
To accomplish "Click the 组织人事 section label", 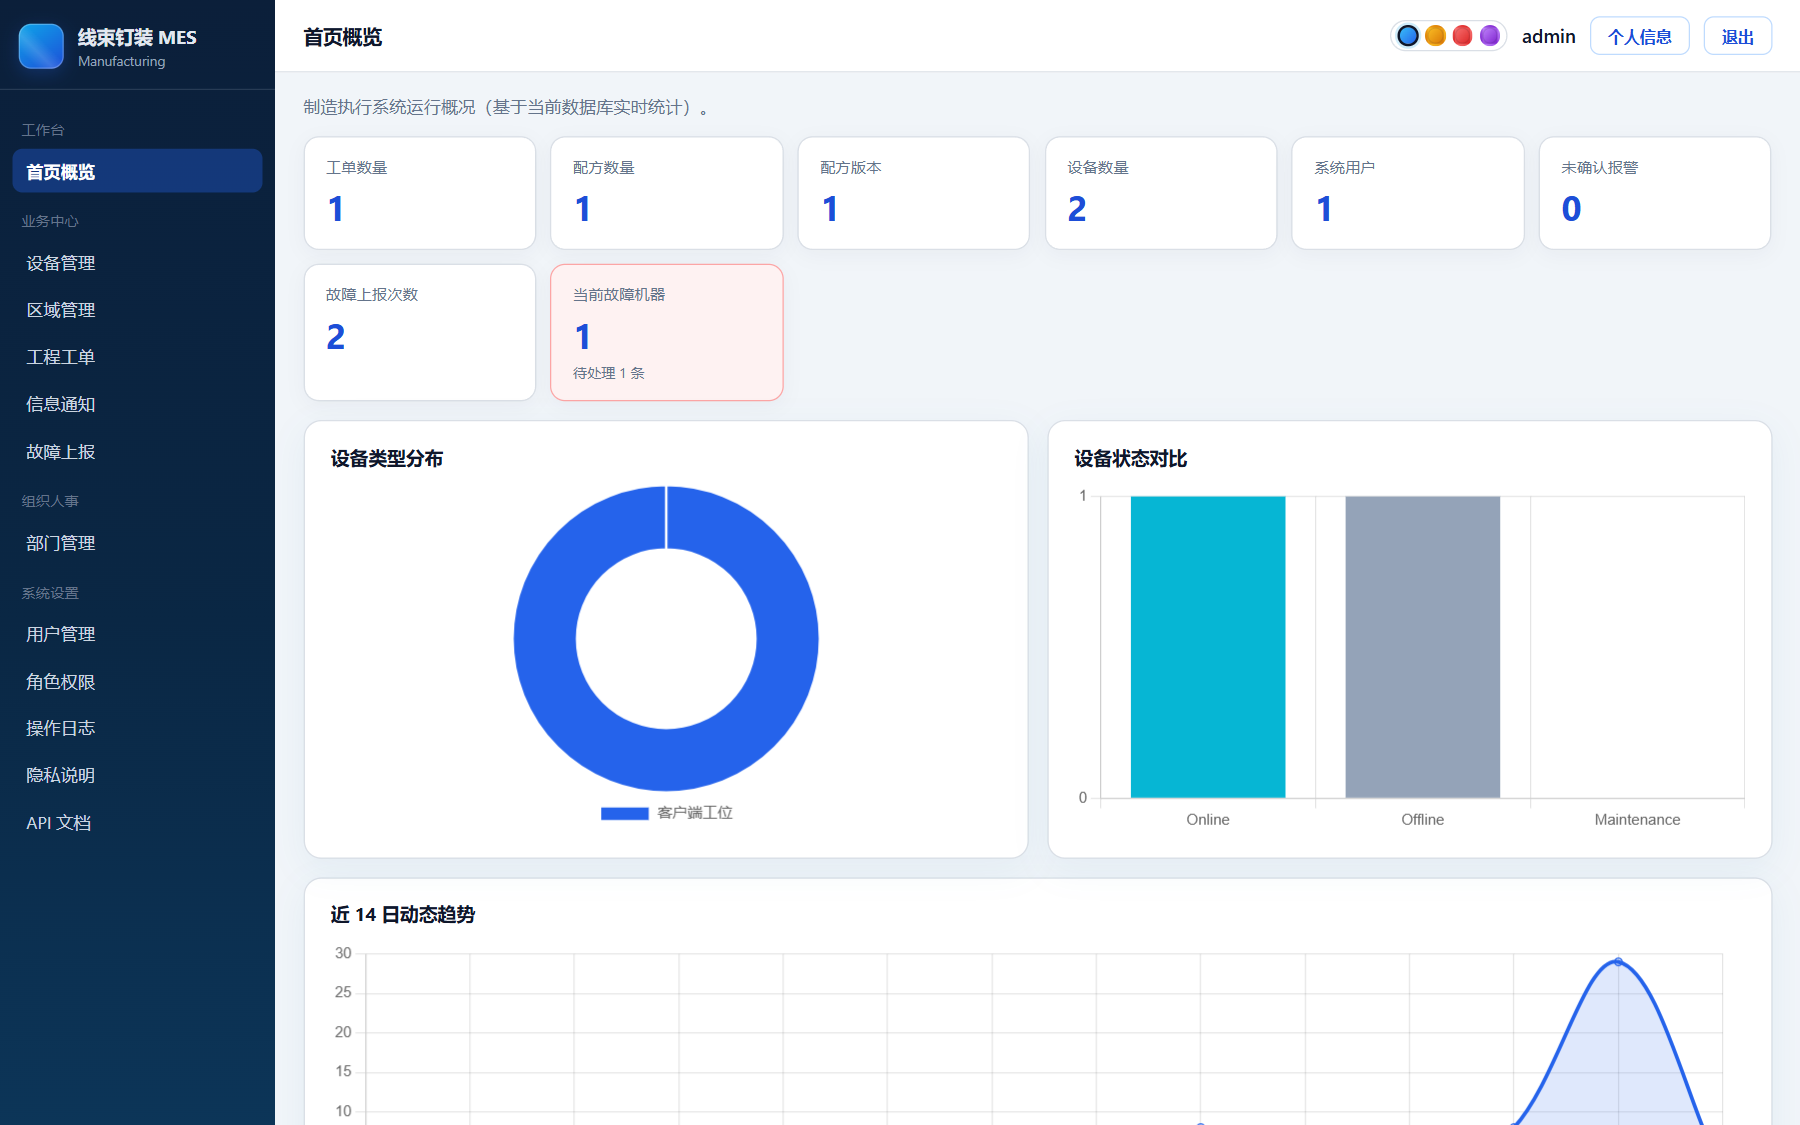I will (x=50, y=501).
